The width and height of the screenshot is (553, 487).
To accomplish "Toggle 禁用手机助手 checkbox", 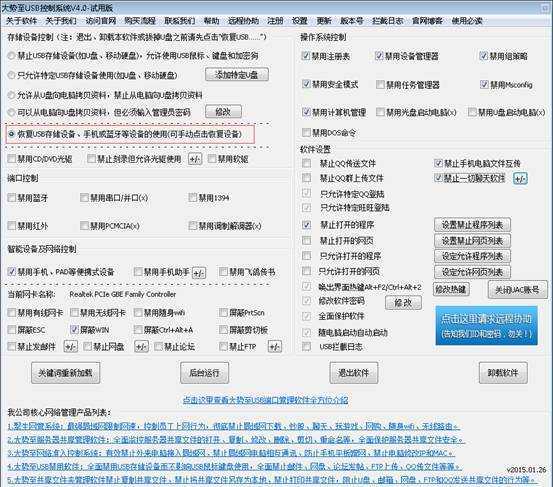I will (138, 272).
